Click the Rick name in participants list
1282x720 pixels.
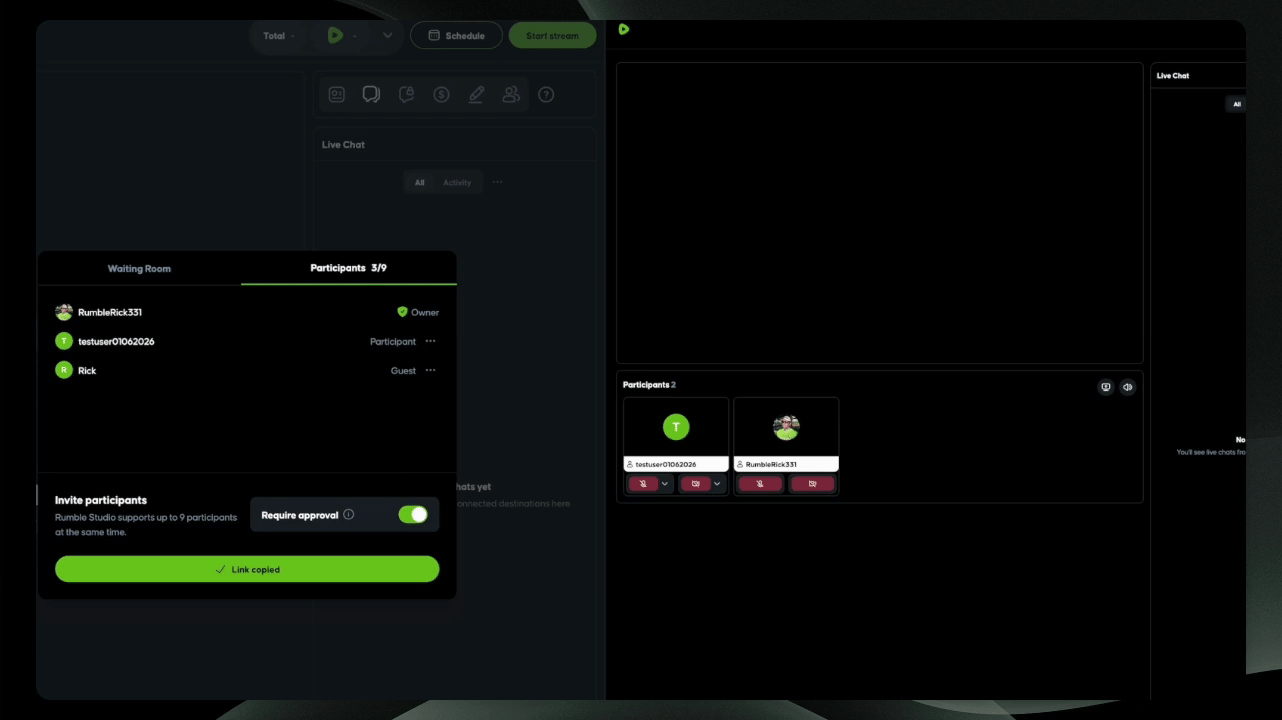click(87, 370)
